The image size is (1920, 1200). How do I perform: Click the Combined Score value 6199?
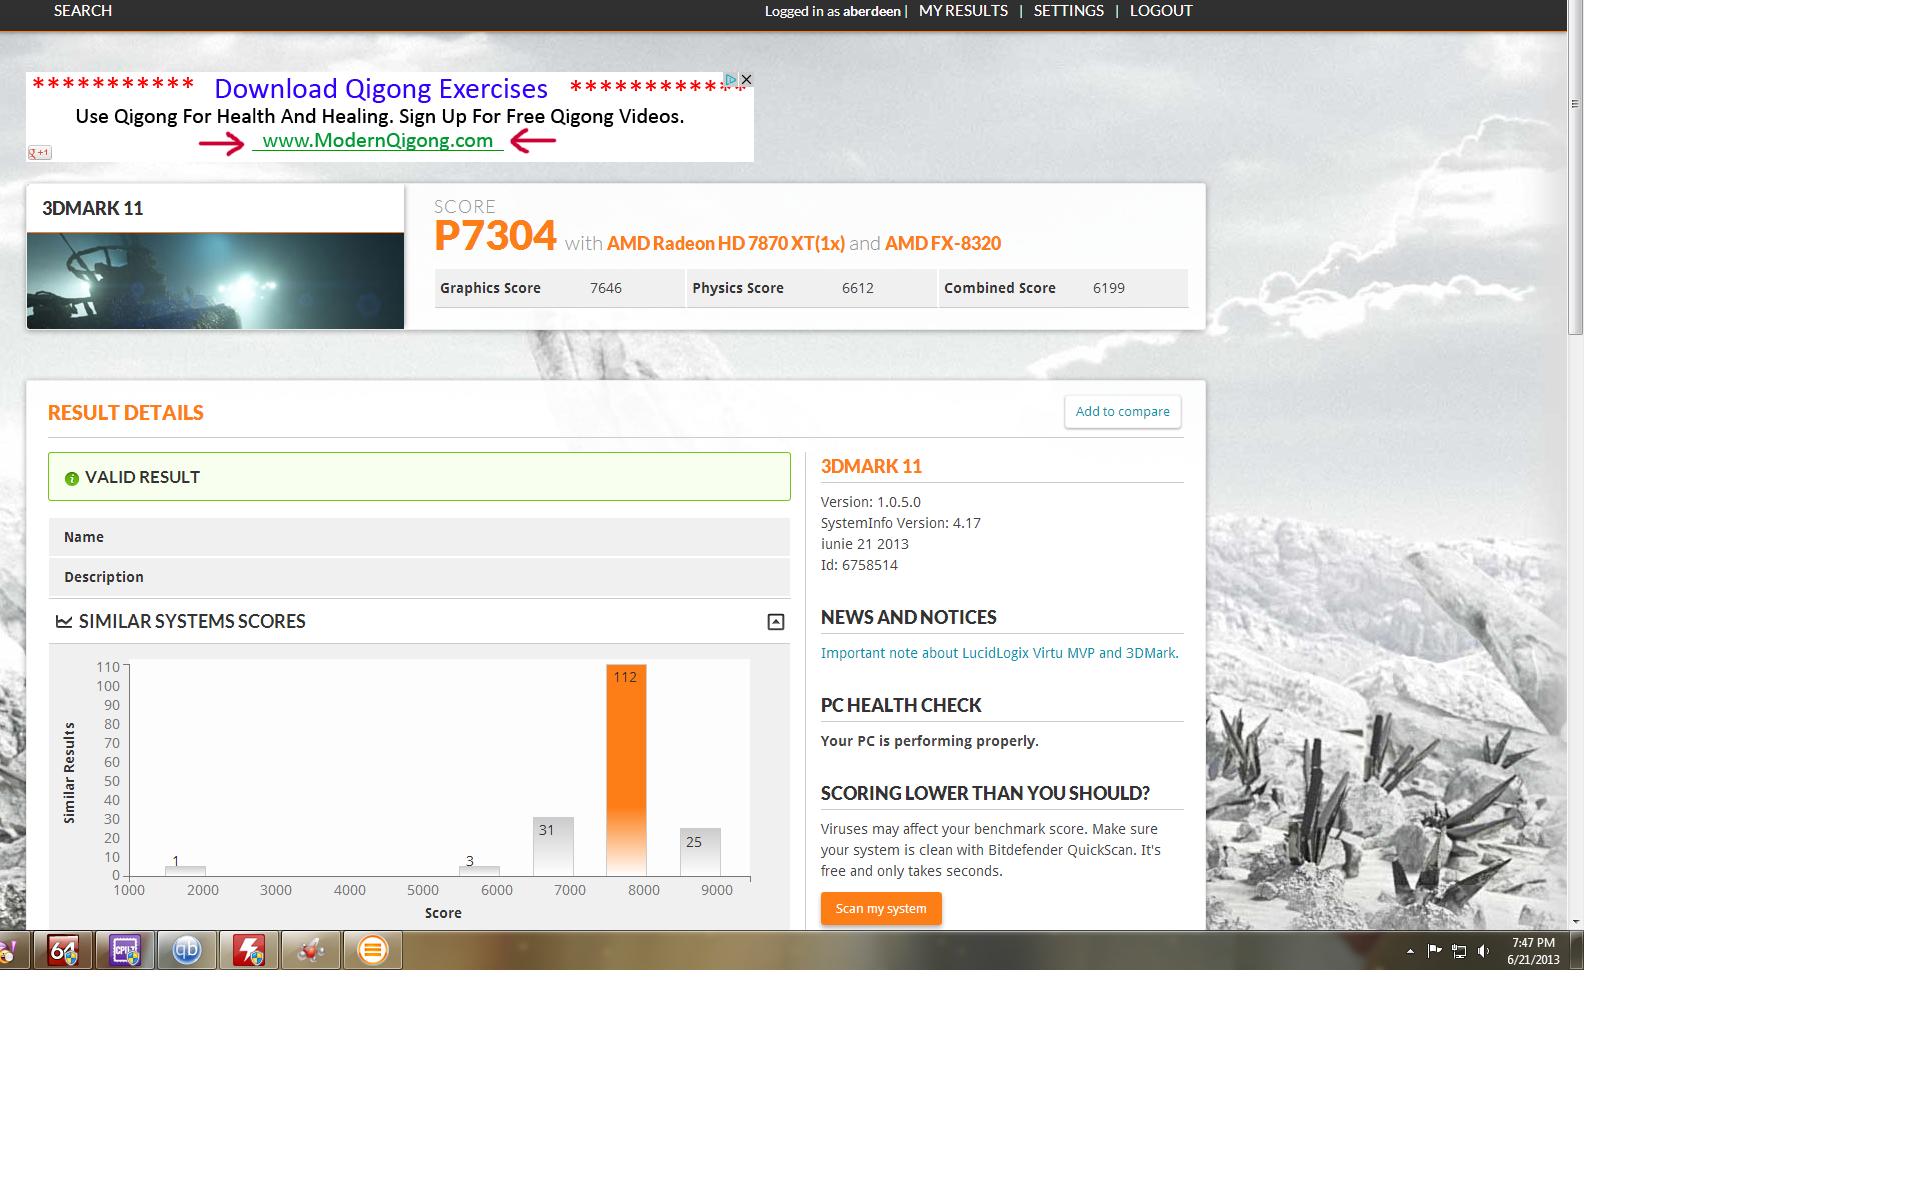[1109, 288]
